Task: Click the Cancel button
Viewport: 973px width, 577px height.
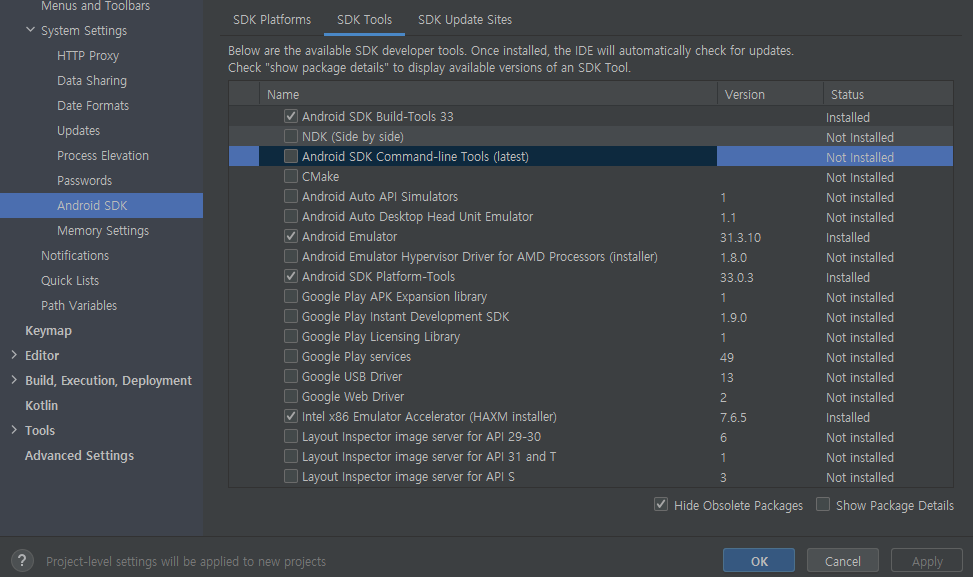Action: (x=843, y=561)
